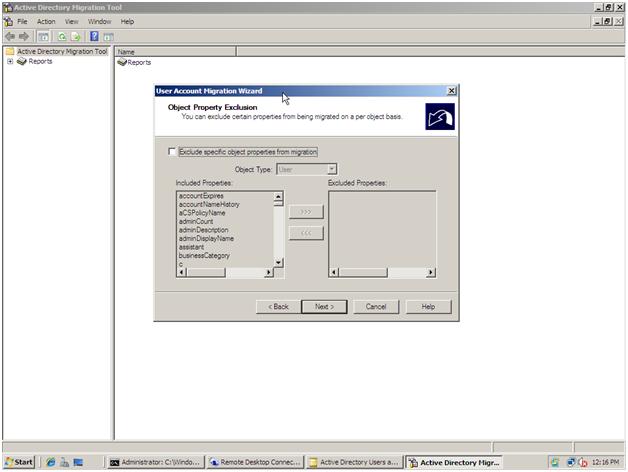Open the Action menu

pyautogui.click(x=46, y=22)
